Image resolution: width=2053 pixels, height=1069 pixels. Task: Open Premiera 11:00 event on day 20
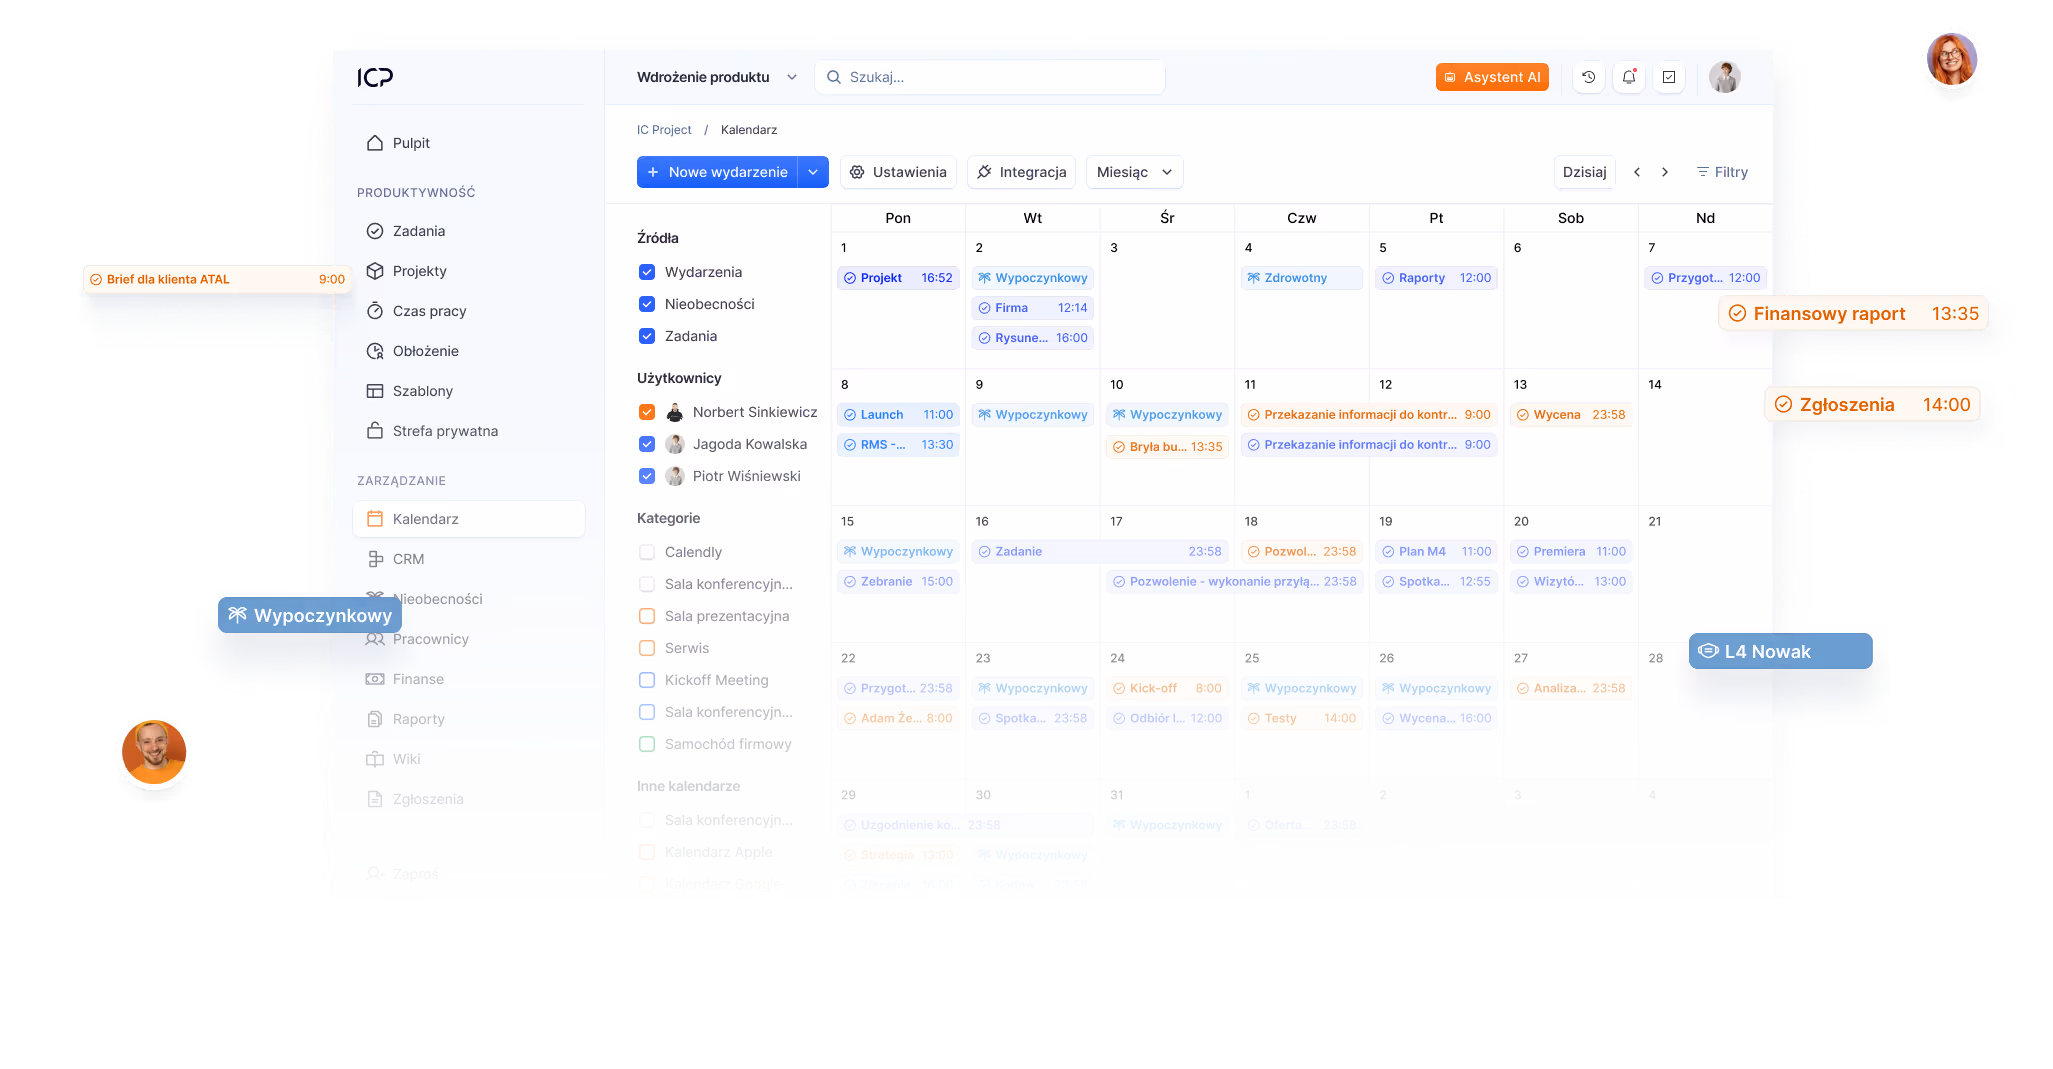point(1570,552)
